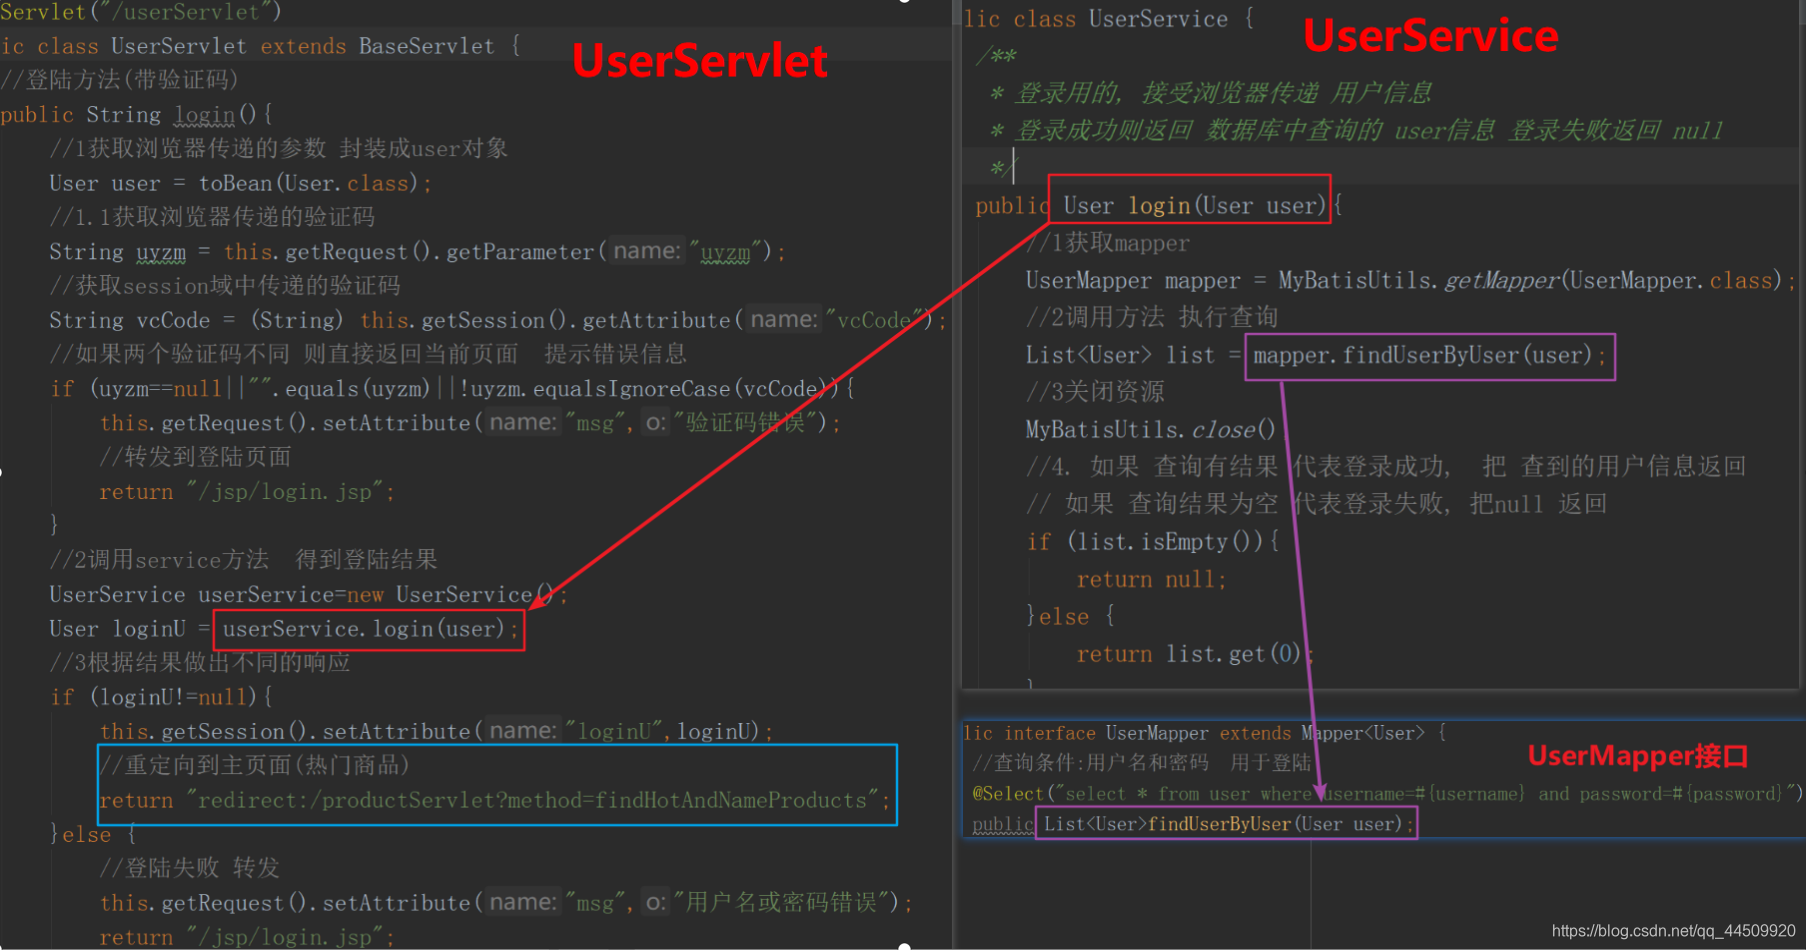Screen dimensions: 1806x950
Task: Click the 'MyBatisUtils.close()' line
Action: tap(1151, 429)
